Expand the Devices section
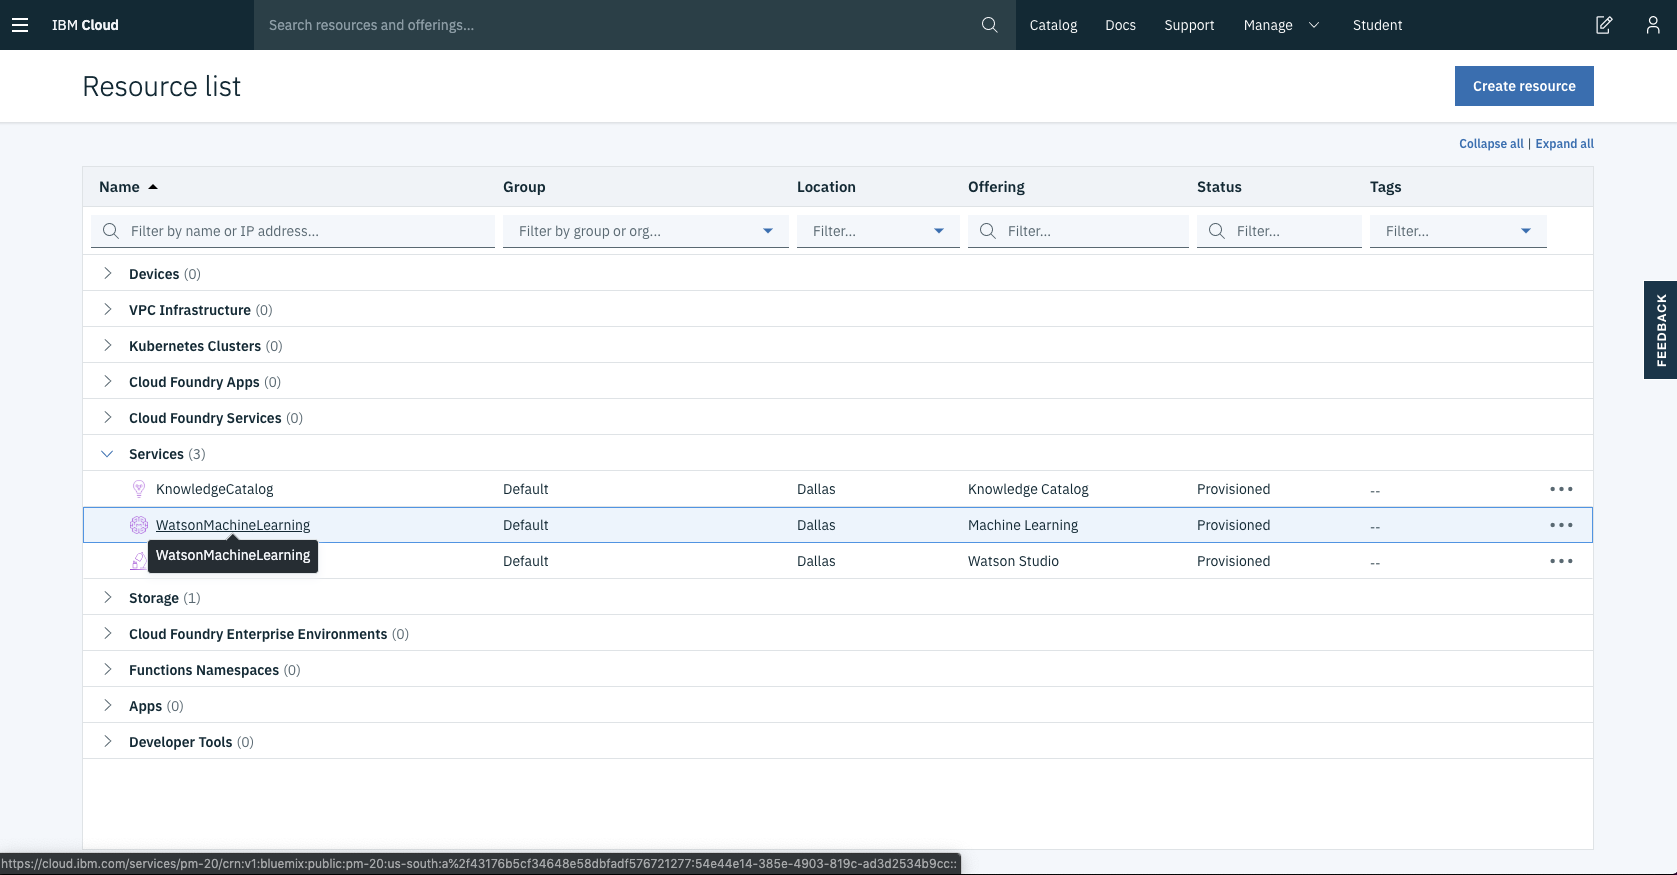The image size is (1677, 875). click(107, 273)
